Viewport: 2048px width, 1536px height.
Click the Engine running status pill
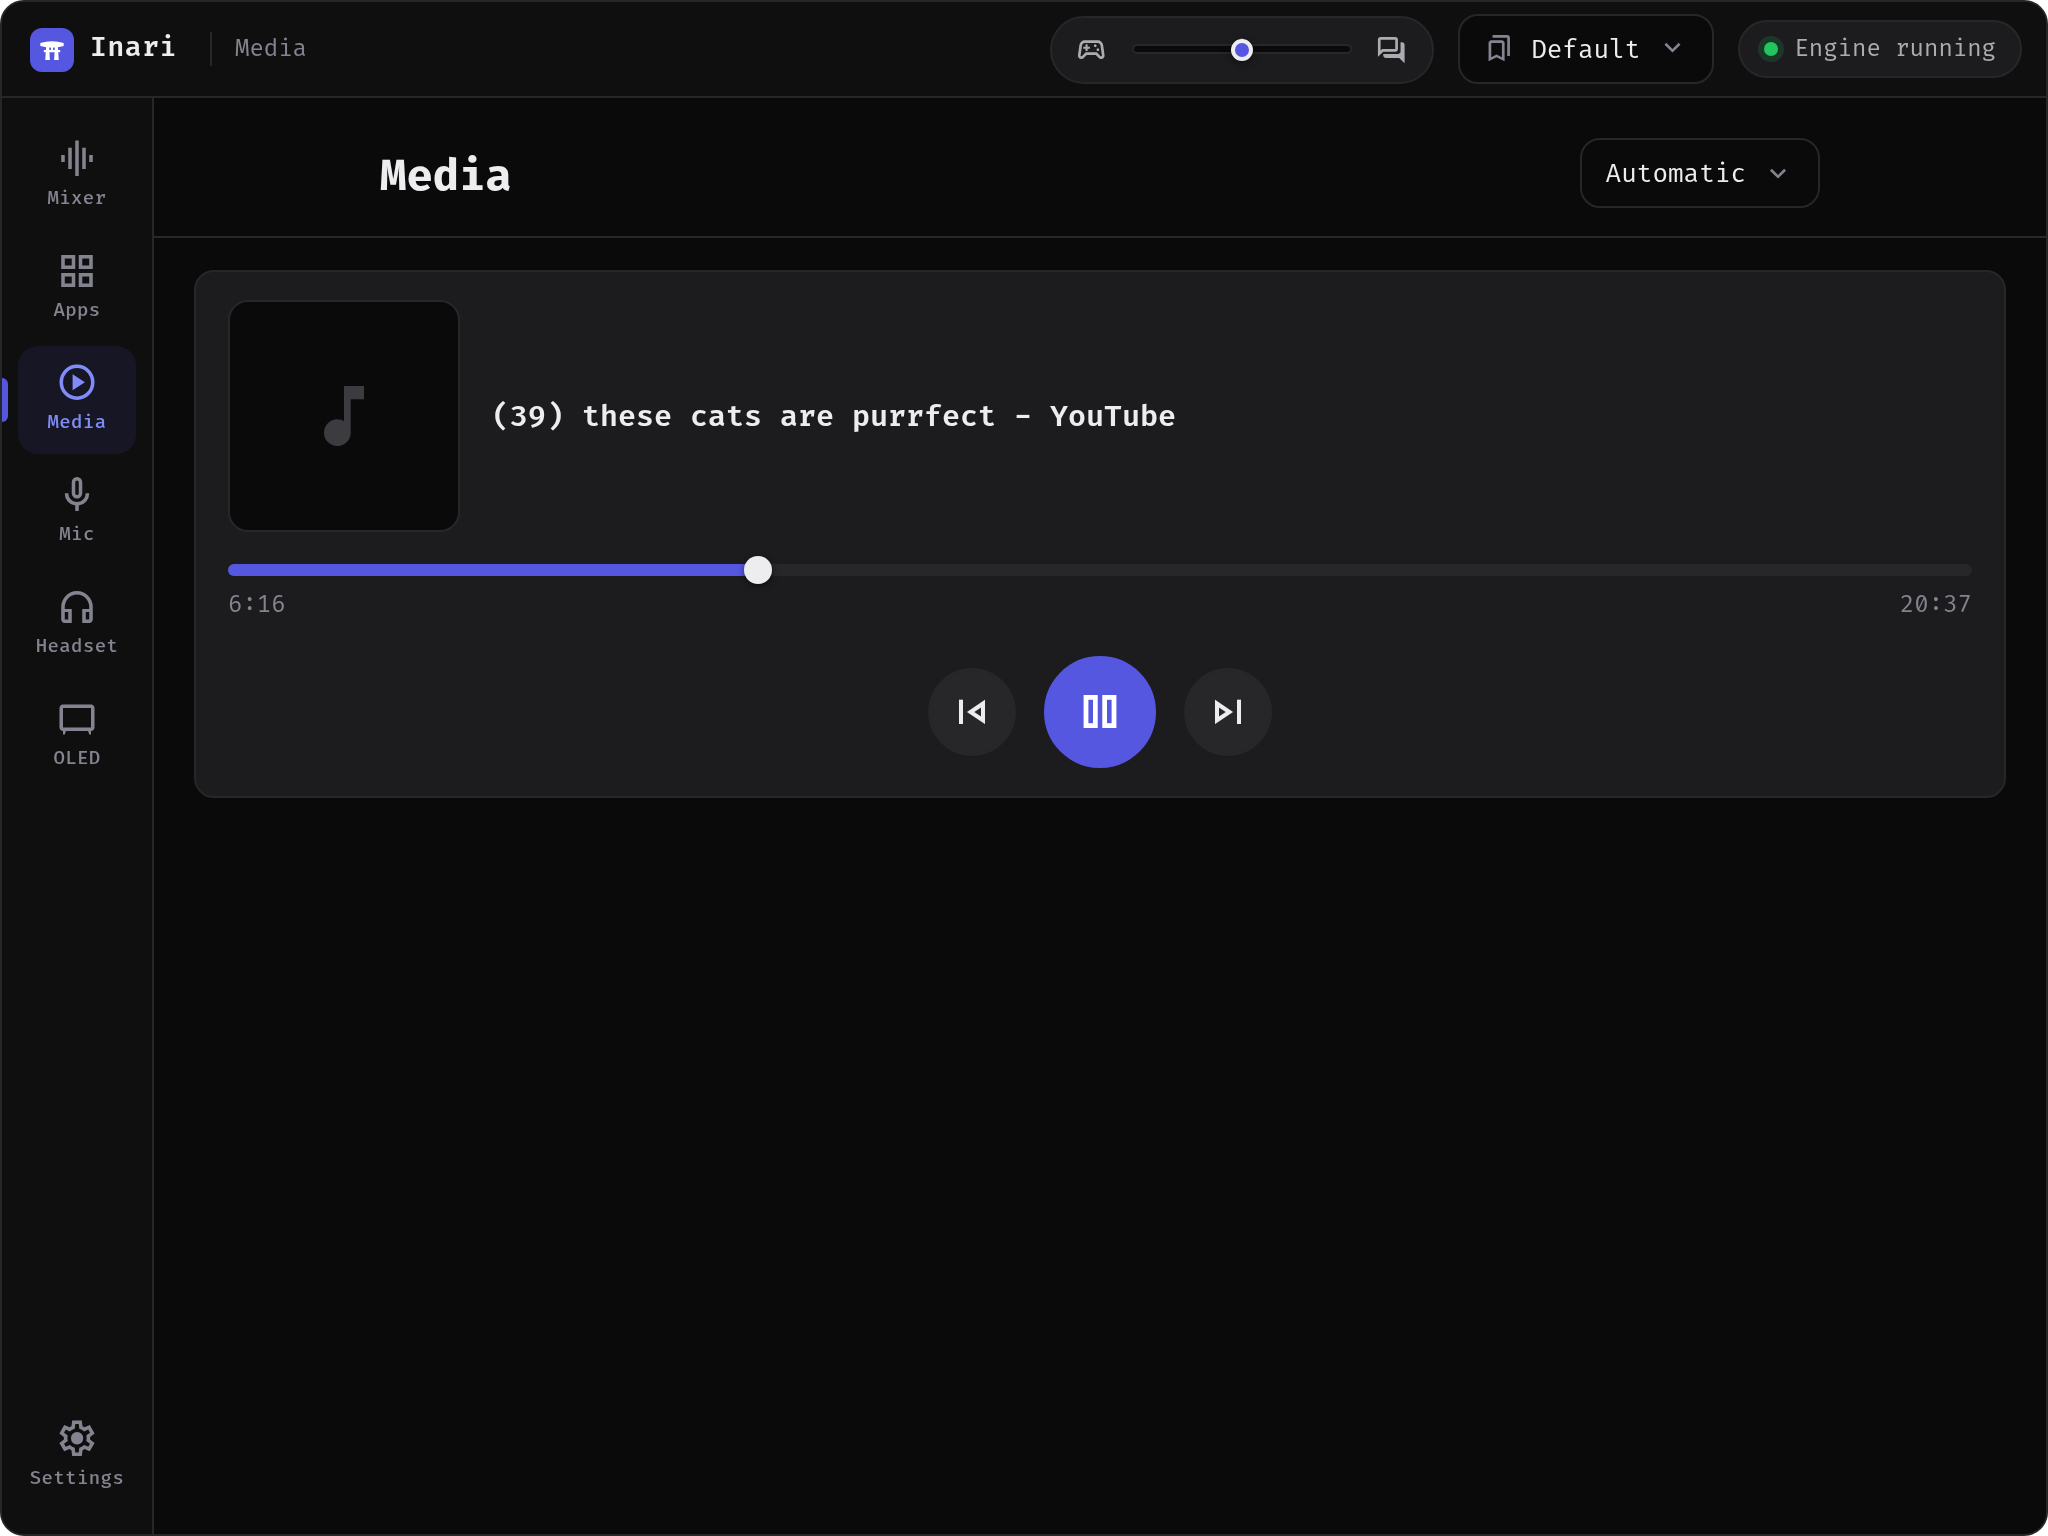tap(1879, 49)
